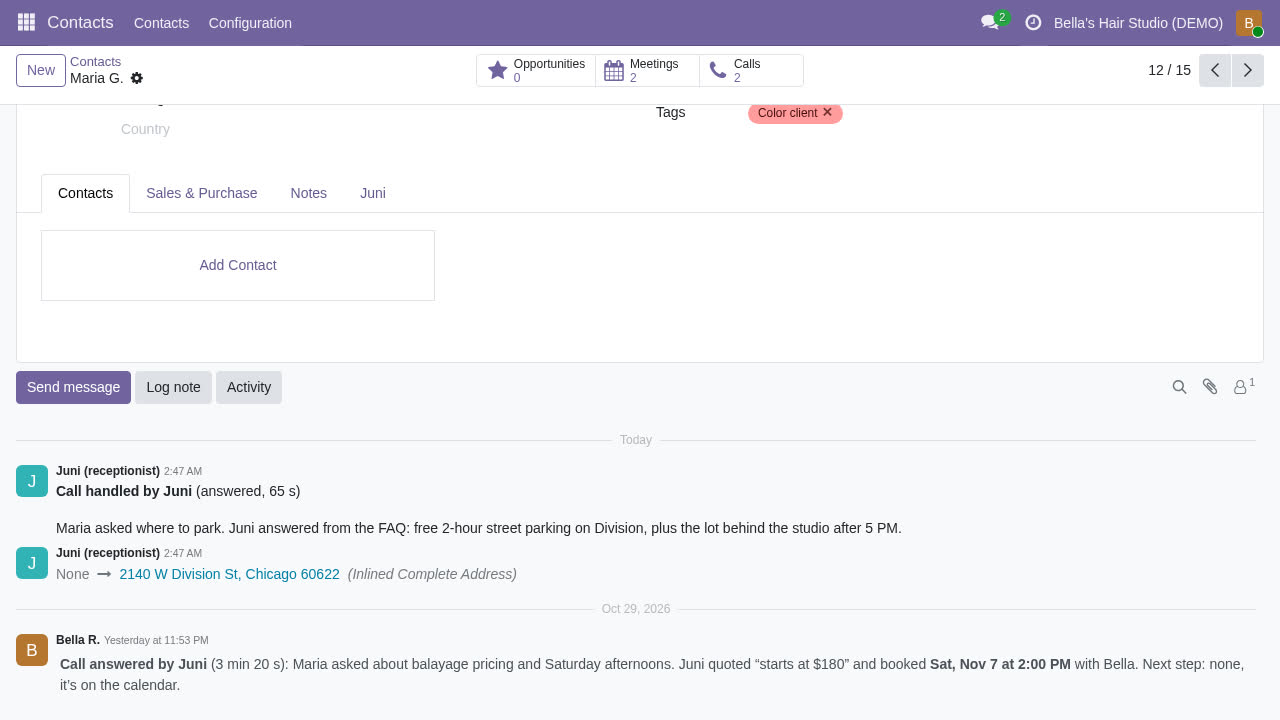This screenshot has width=1280, height=720.
Task: Open the Juni tab
Action: tap(373, 193)
